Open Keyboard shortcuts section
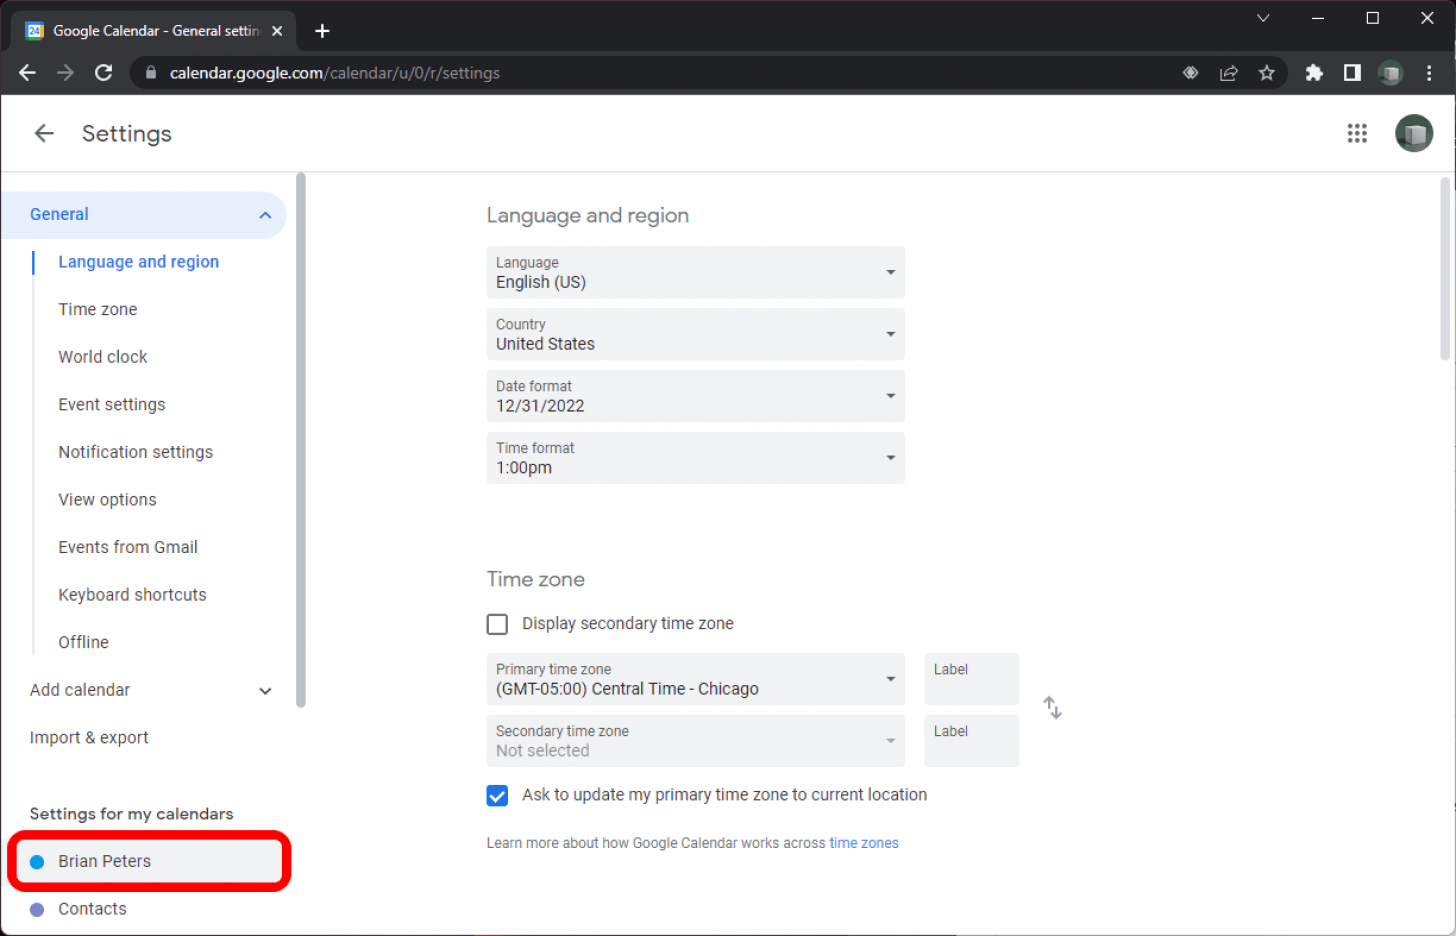The height and width of the screenshot is (936, 1456). 132,595
